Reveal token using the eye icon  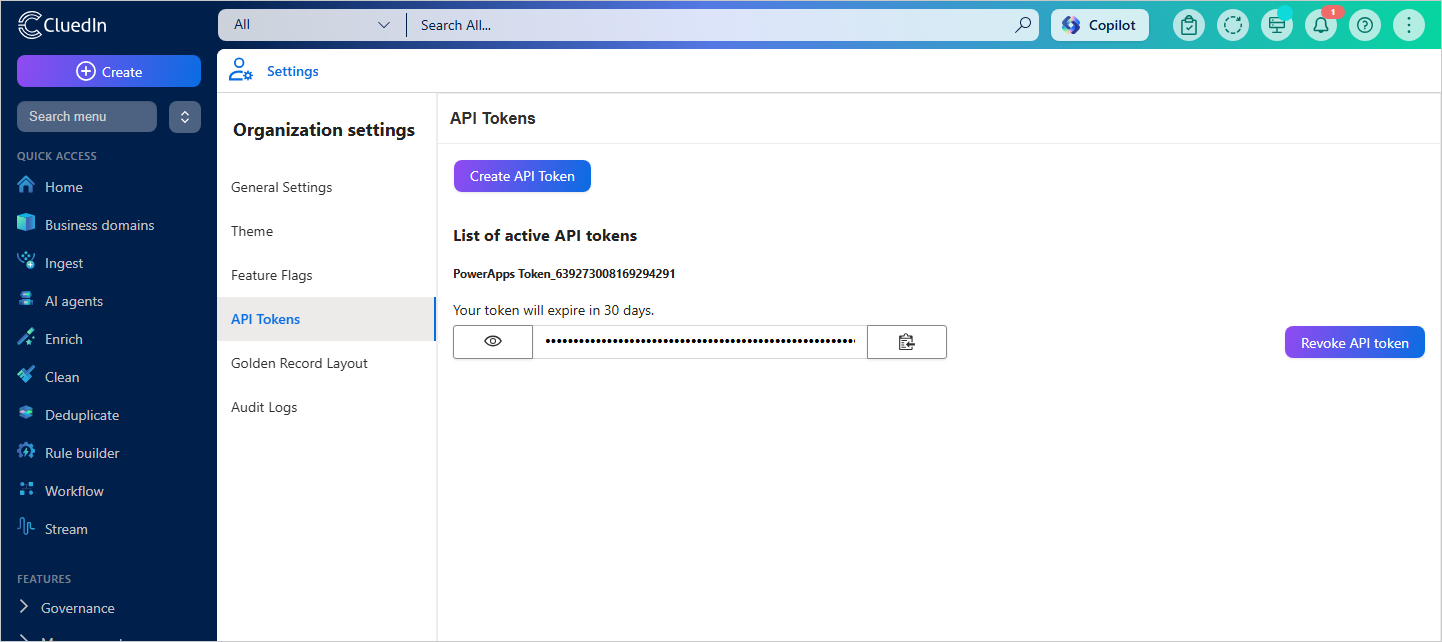click(493, 342)
